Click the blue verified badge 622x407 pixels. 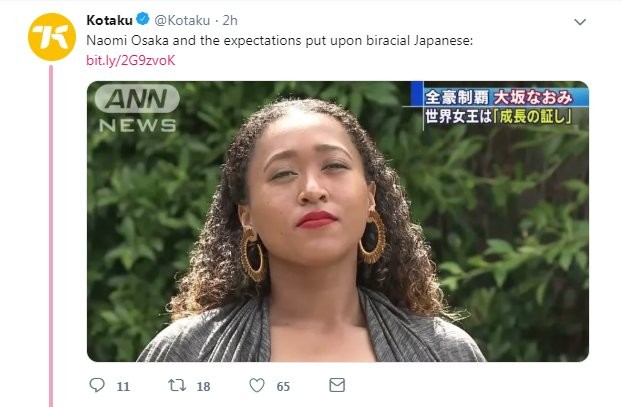pos(142,19)
